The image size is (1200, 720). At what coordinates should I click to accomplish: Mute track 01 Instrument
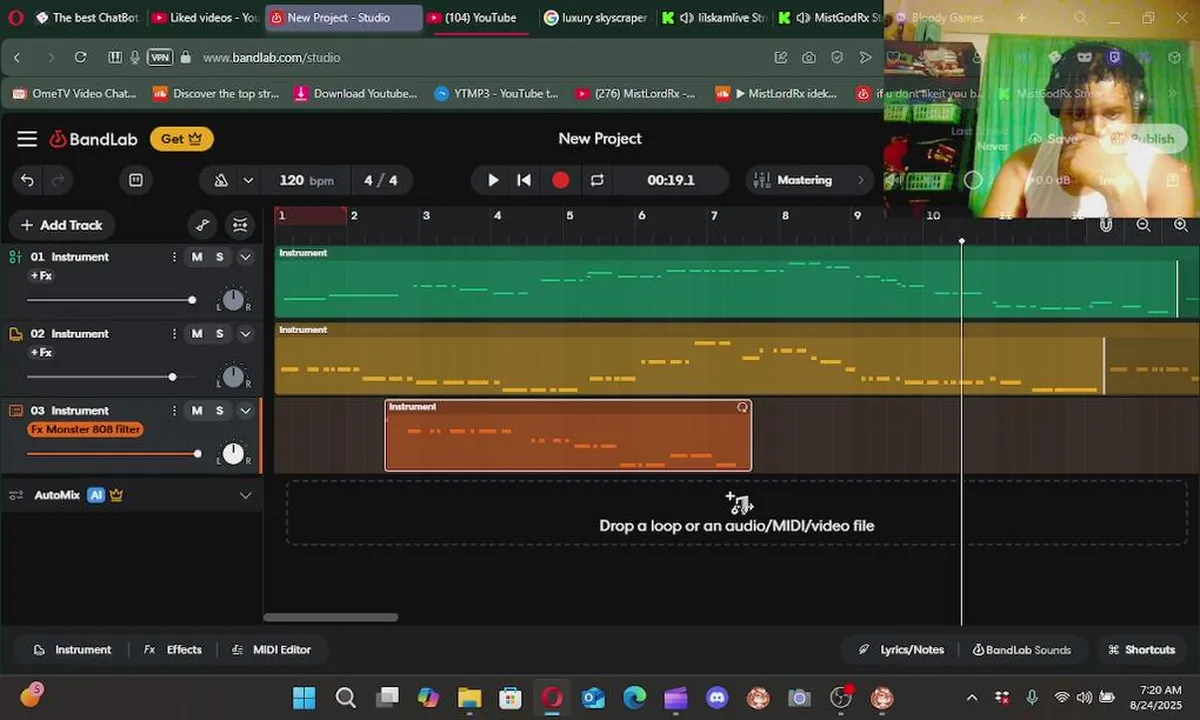(197, 257)
